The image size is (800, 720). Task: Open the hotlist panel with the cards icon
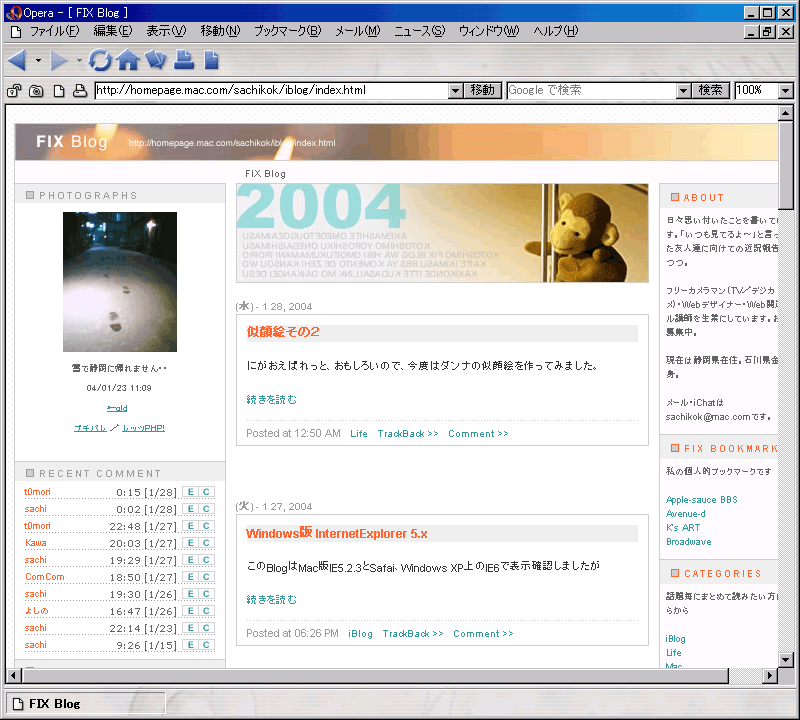coord(156,60)
